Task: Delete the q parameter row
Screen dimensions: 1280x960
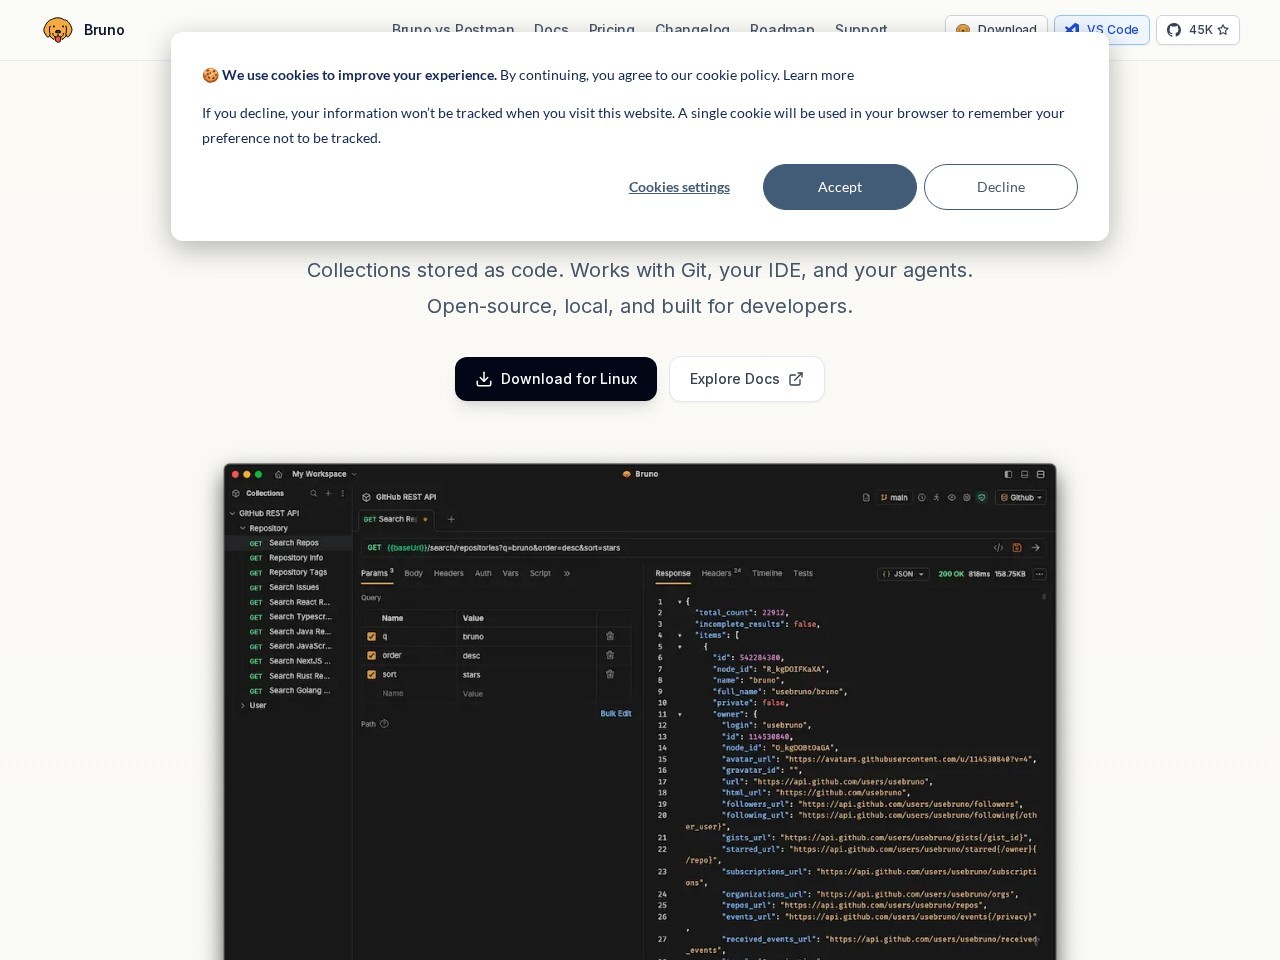Action: 610,636
